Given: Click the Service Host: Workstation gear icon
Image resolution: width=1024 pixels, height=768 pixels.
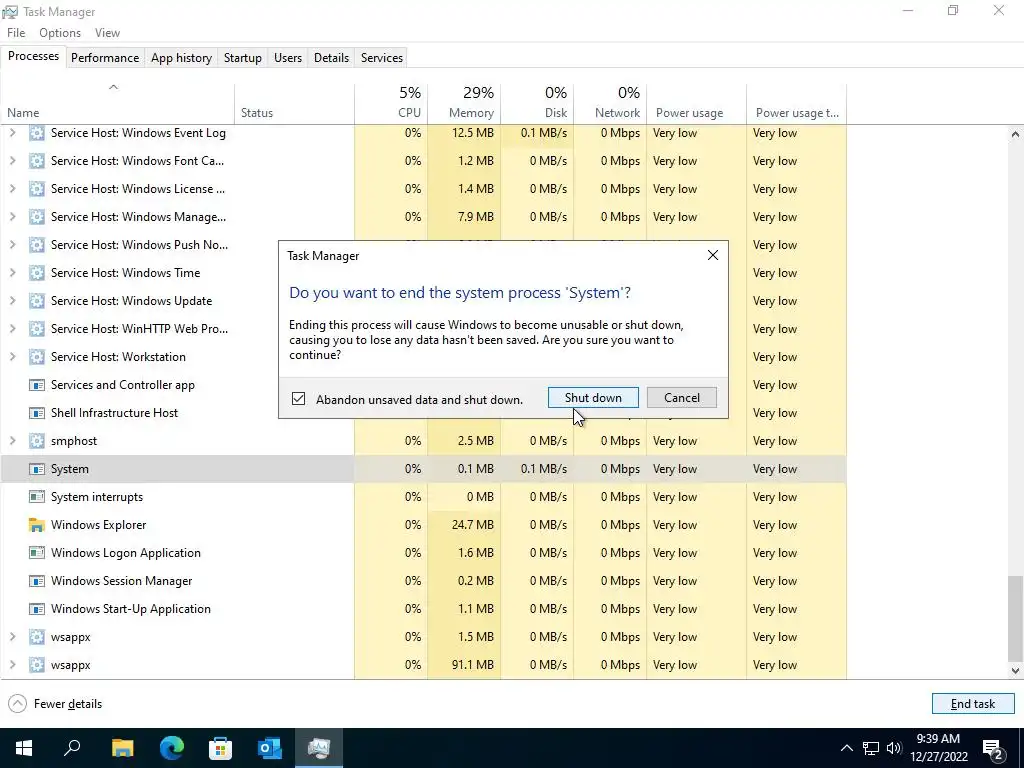Looking at the screenshot, I should [x=37, y=357].
